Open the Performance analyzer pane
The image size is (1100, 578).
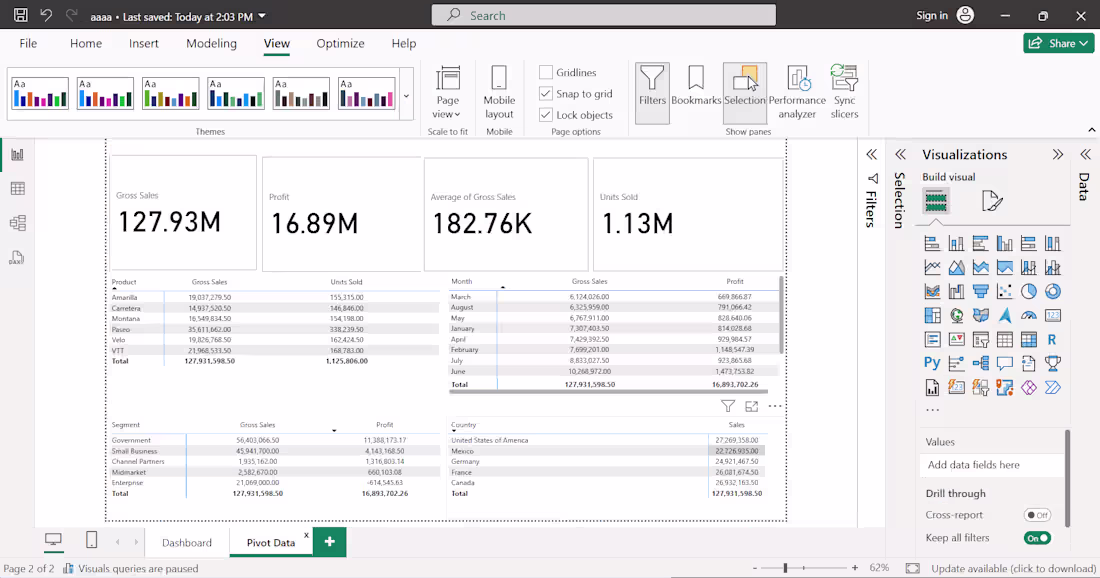click(x=797, y=90)
